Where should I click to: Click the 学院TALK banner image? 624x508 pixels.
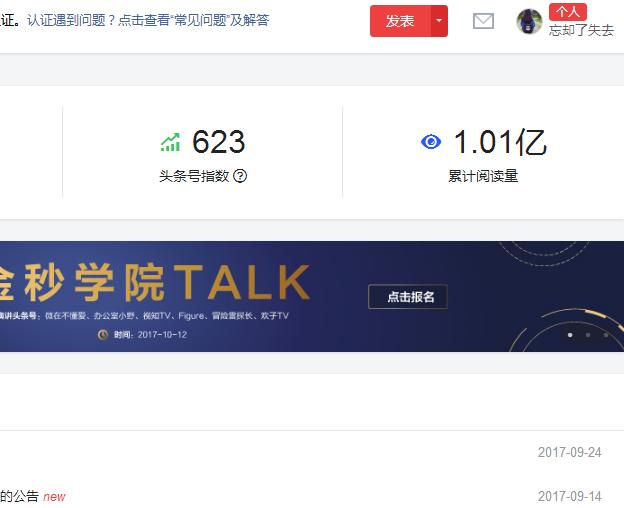click(312, 296)
